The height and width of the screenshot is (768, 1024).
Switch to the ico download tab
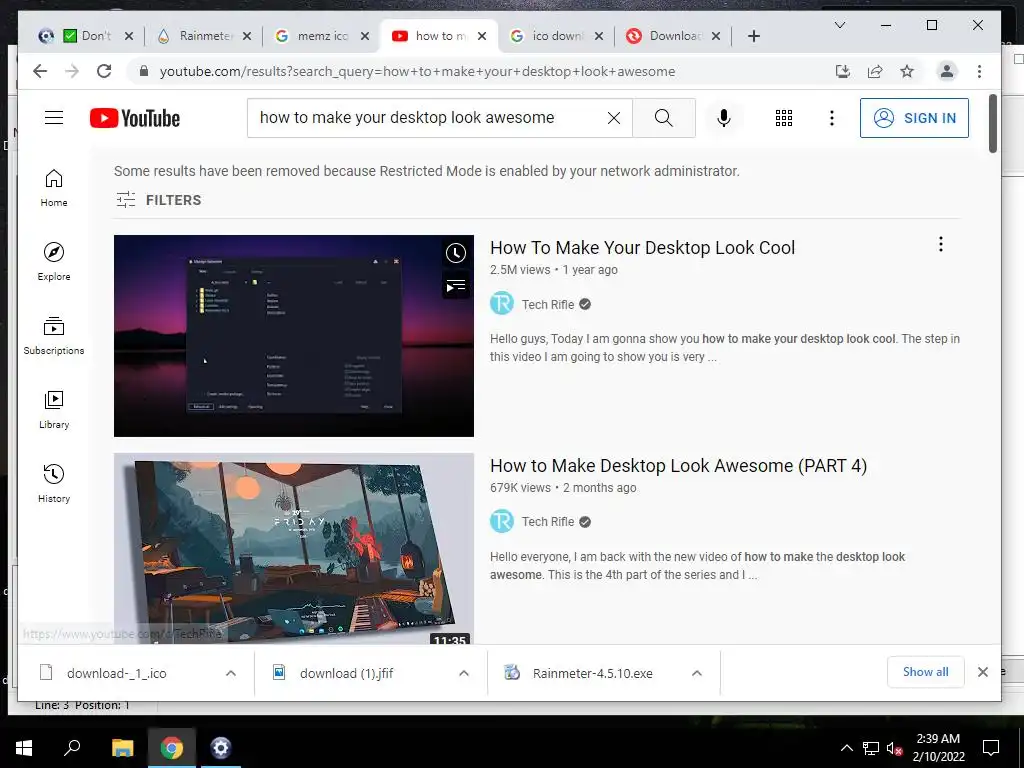(557, 36)
